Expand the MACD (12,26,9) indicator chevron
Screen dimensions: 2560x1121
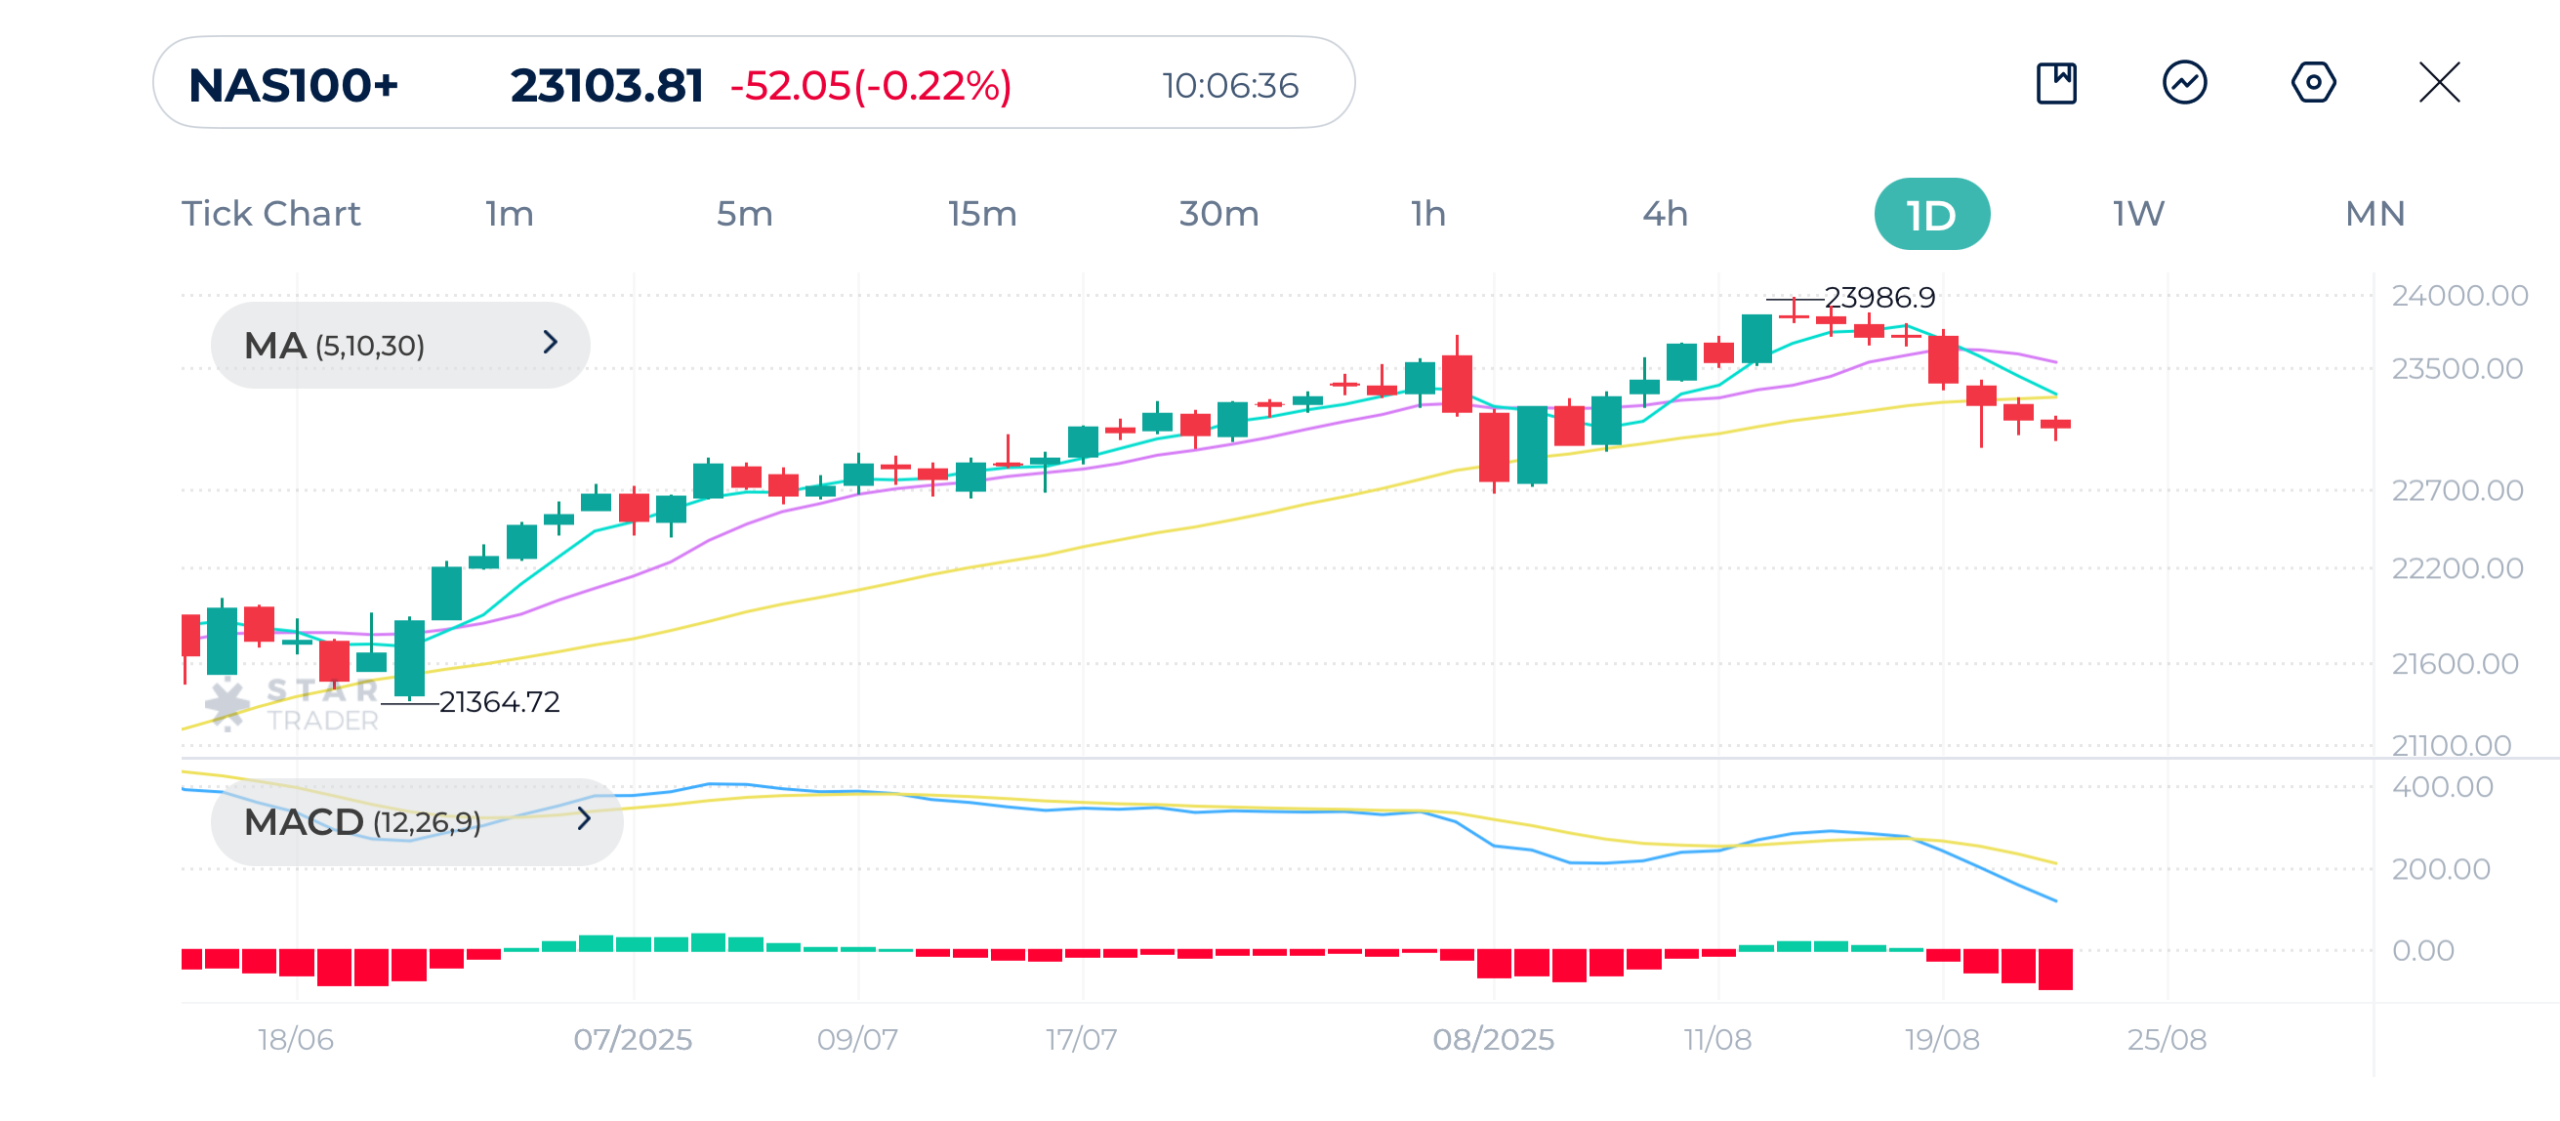[x=584, y=820]
